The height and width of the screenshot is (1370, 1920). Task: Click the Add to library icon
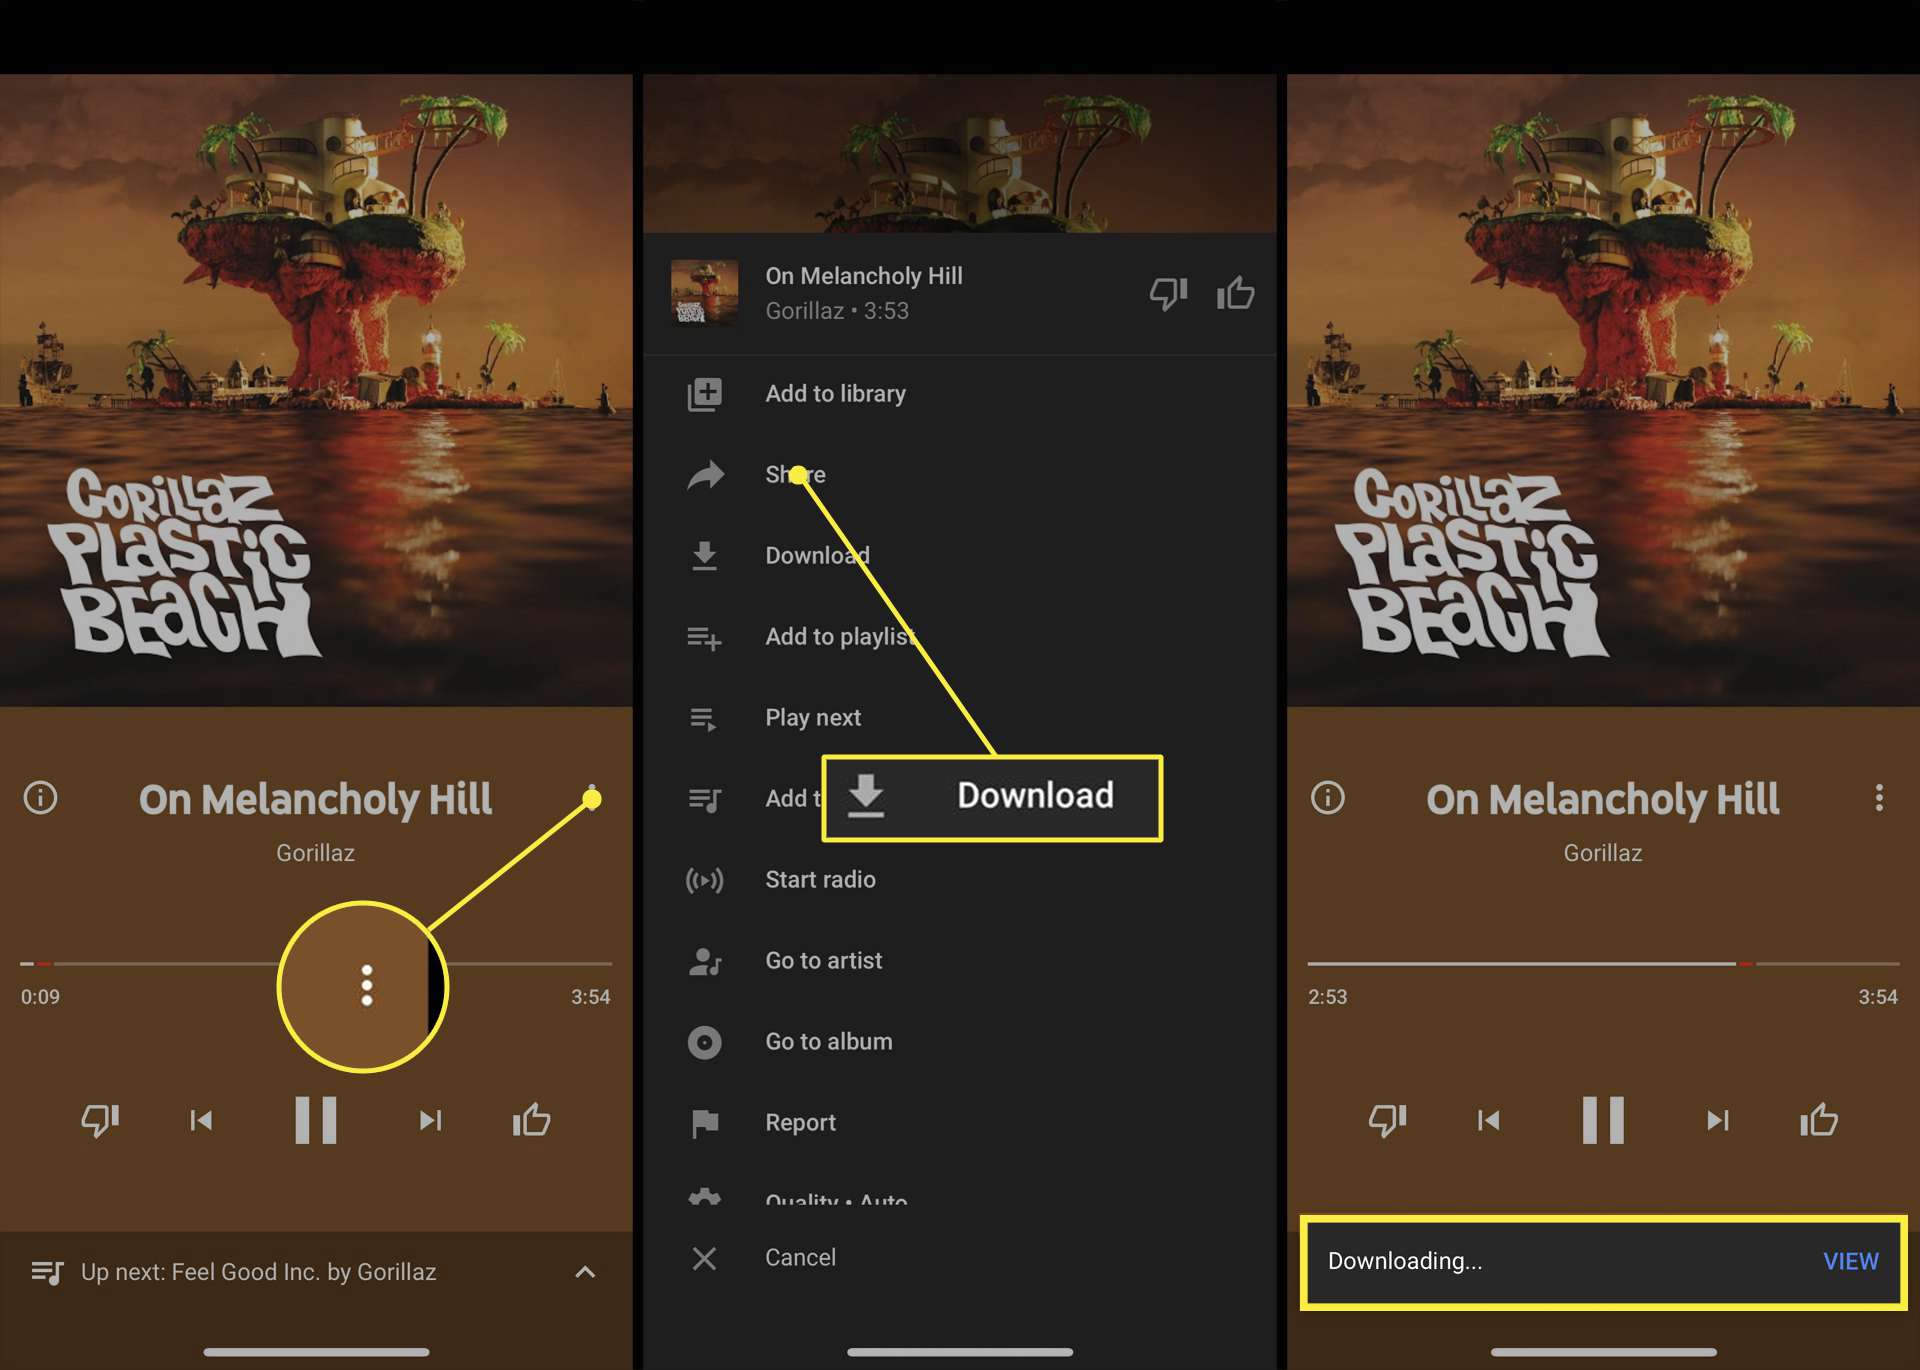pos(704,394)
